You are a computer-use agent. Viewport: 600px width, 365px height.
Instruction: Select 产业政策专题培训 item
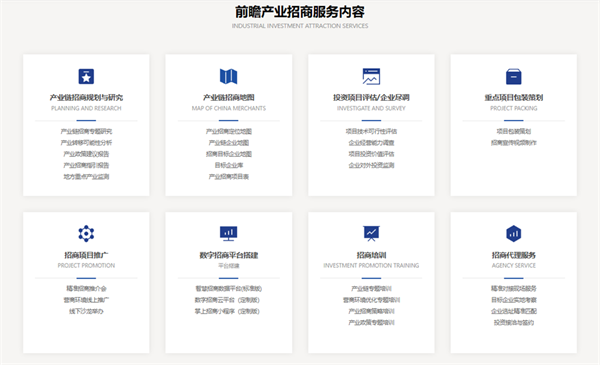click(371, 323)
